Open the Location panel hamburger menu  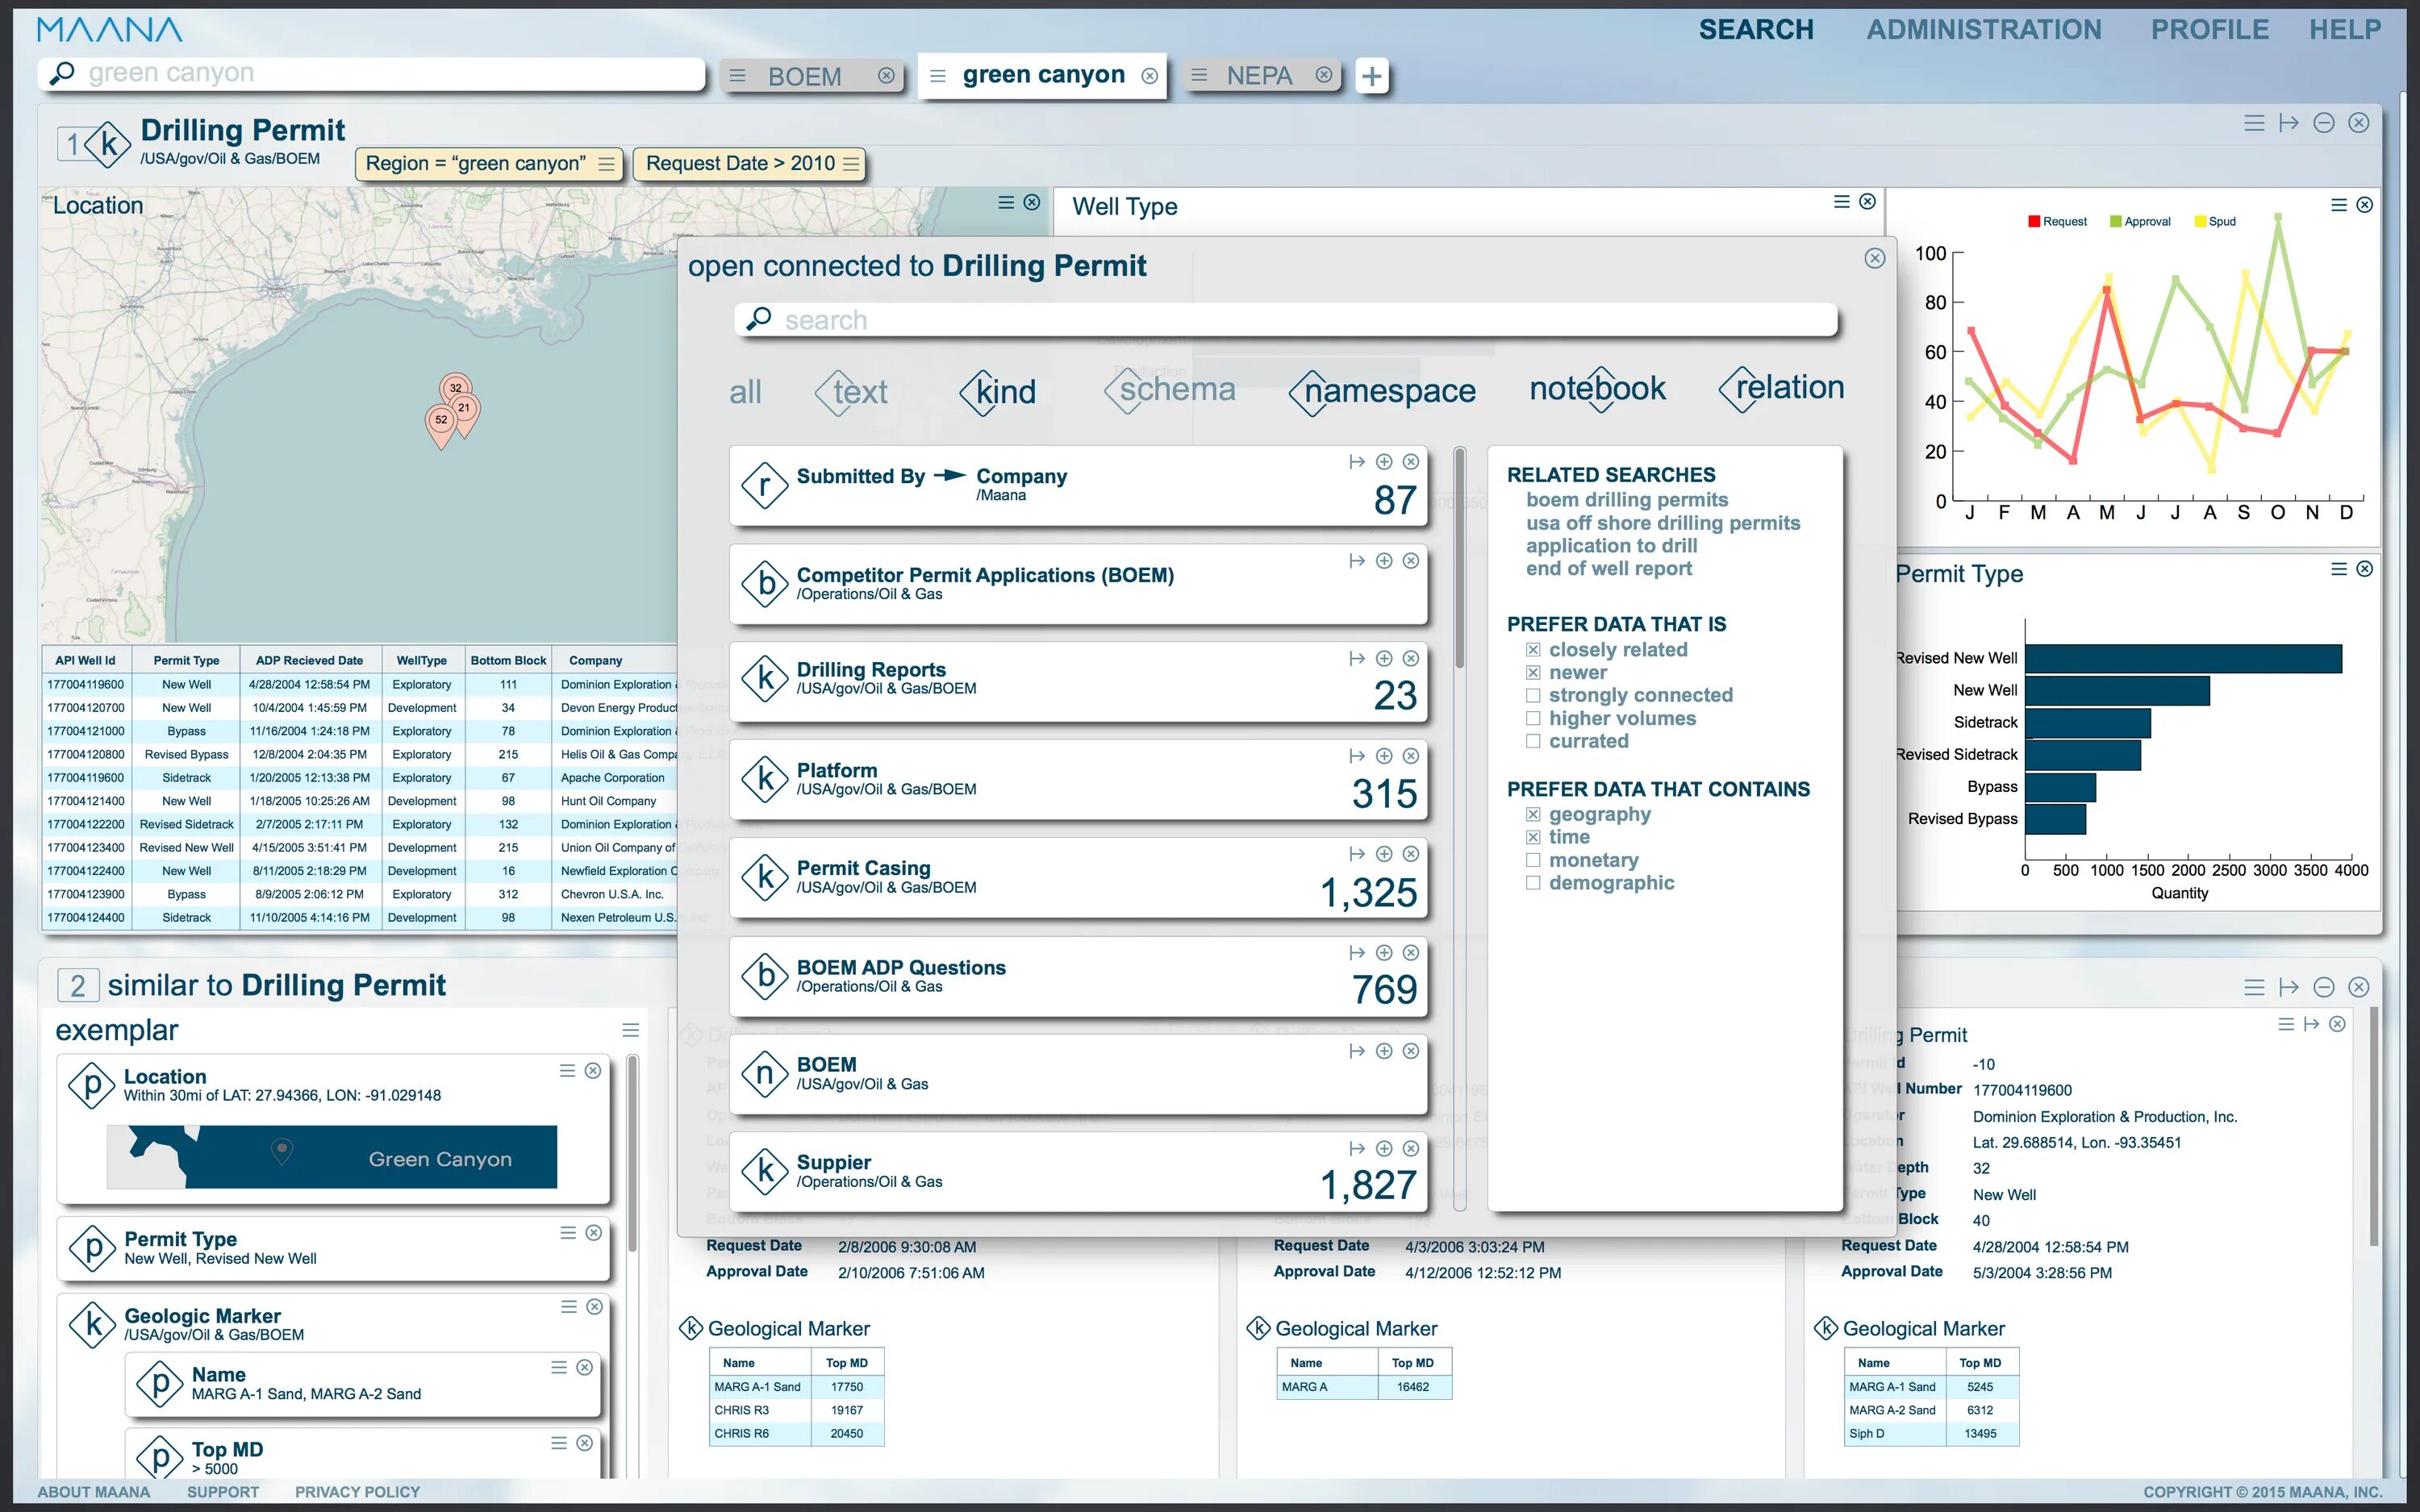pyautogui.click(x=1006, y=203)
